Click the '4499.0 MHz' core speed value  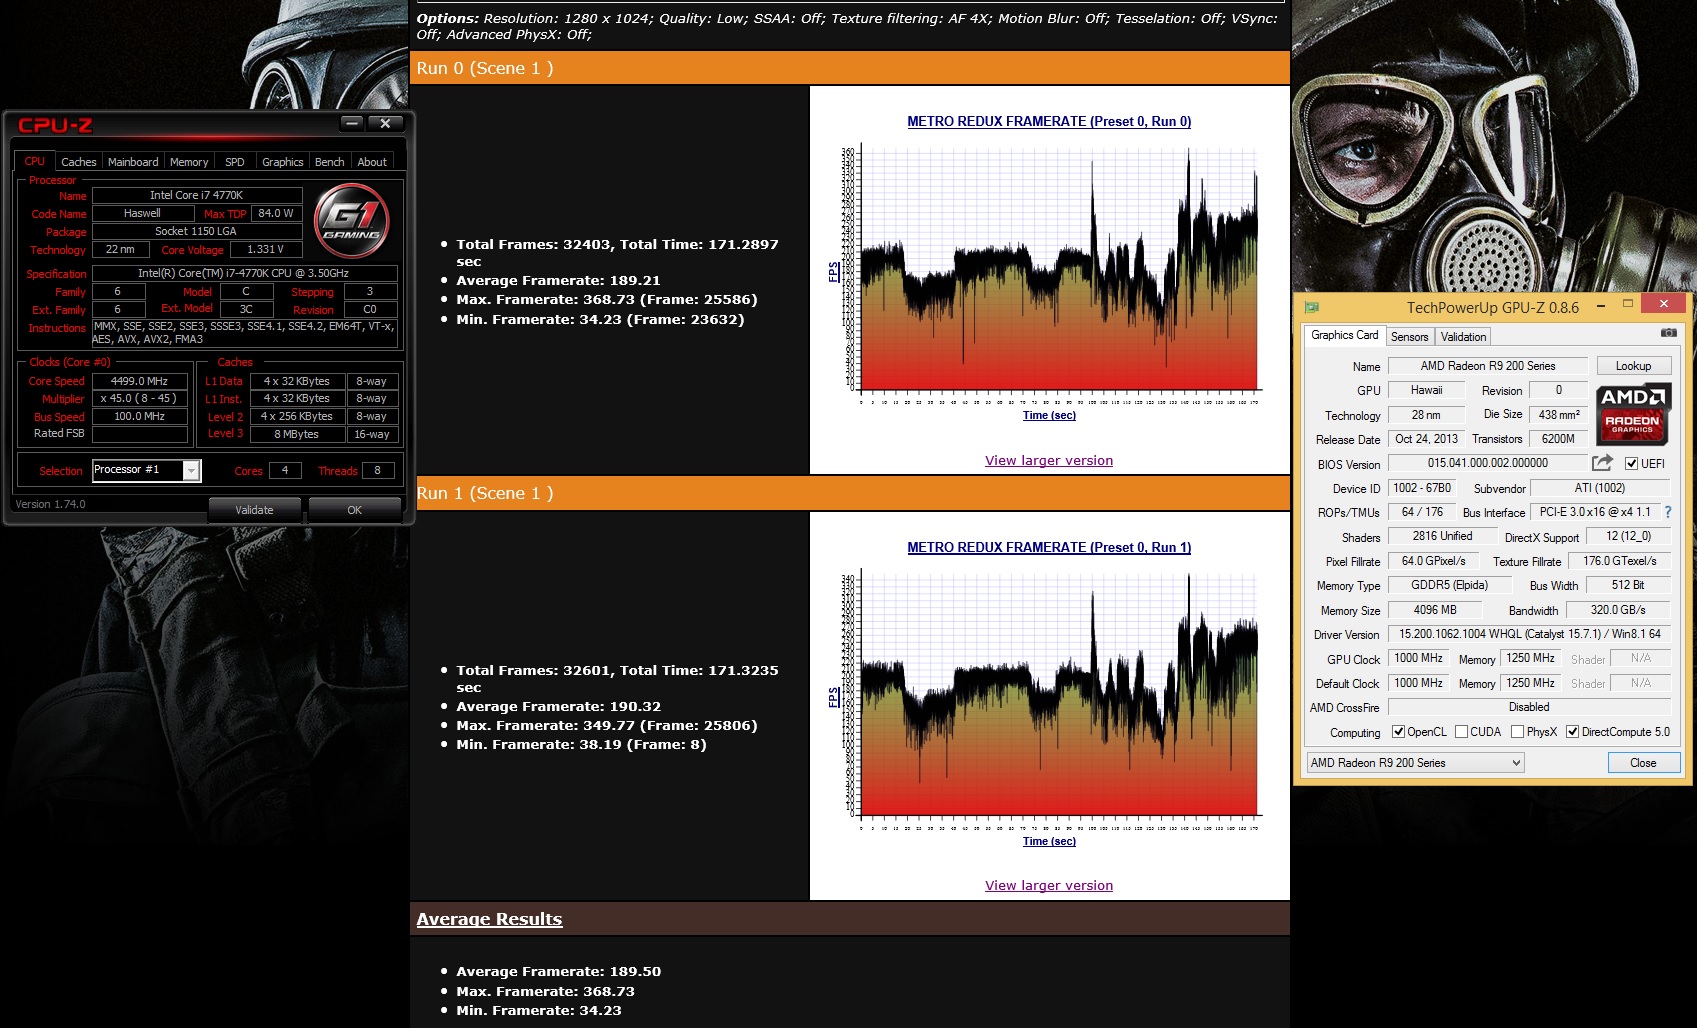(x=140, y=381)
